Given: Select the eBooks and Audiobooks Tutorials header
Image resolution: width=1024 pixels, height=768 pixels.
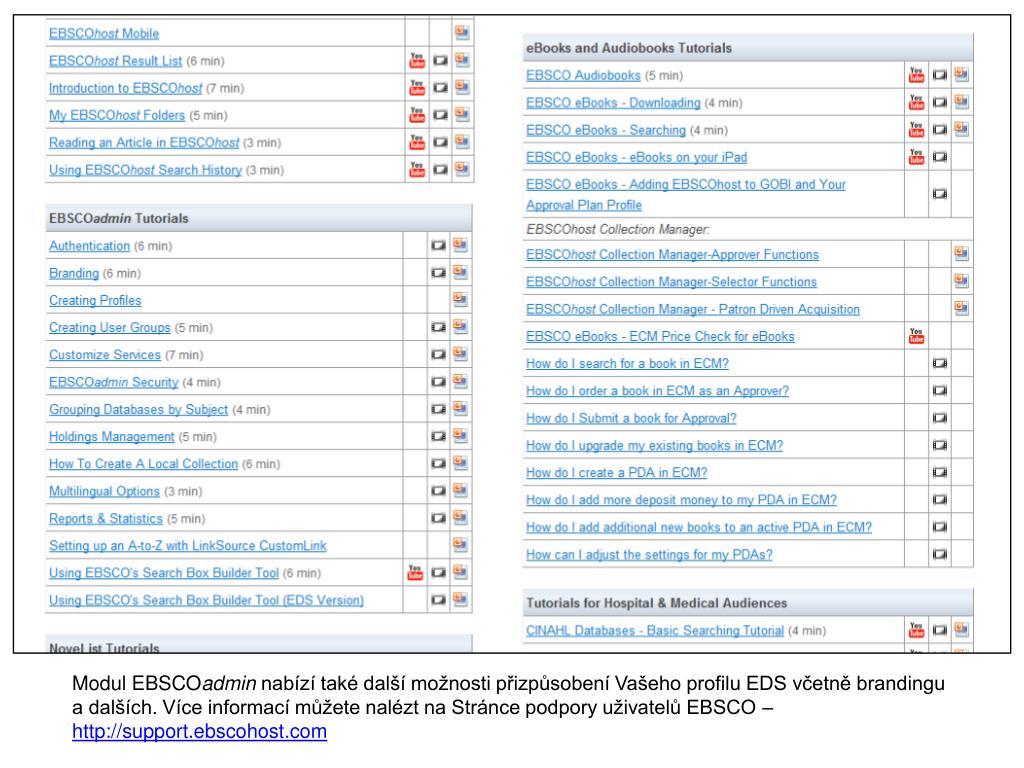Looking at the screenshot, I should [748, 48].
